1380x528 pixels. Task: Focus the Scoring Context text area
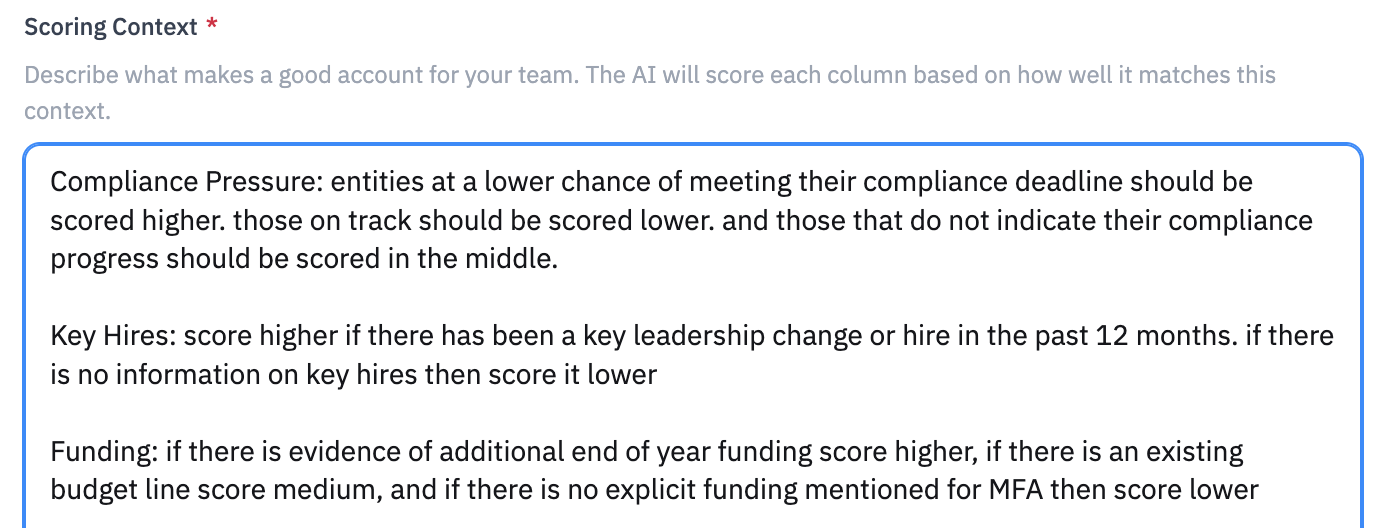click(692, 337)
